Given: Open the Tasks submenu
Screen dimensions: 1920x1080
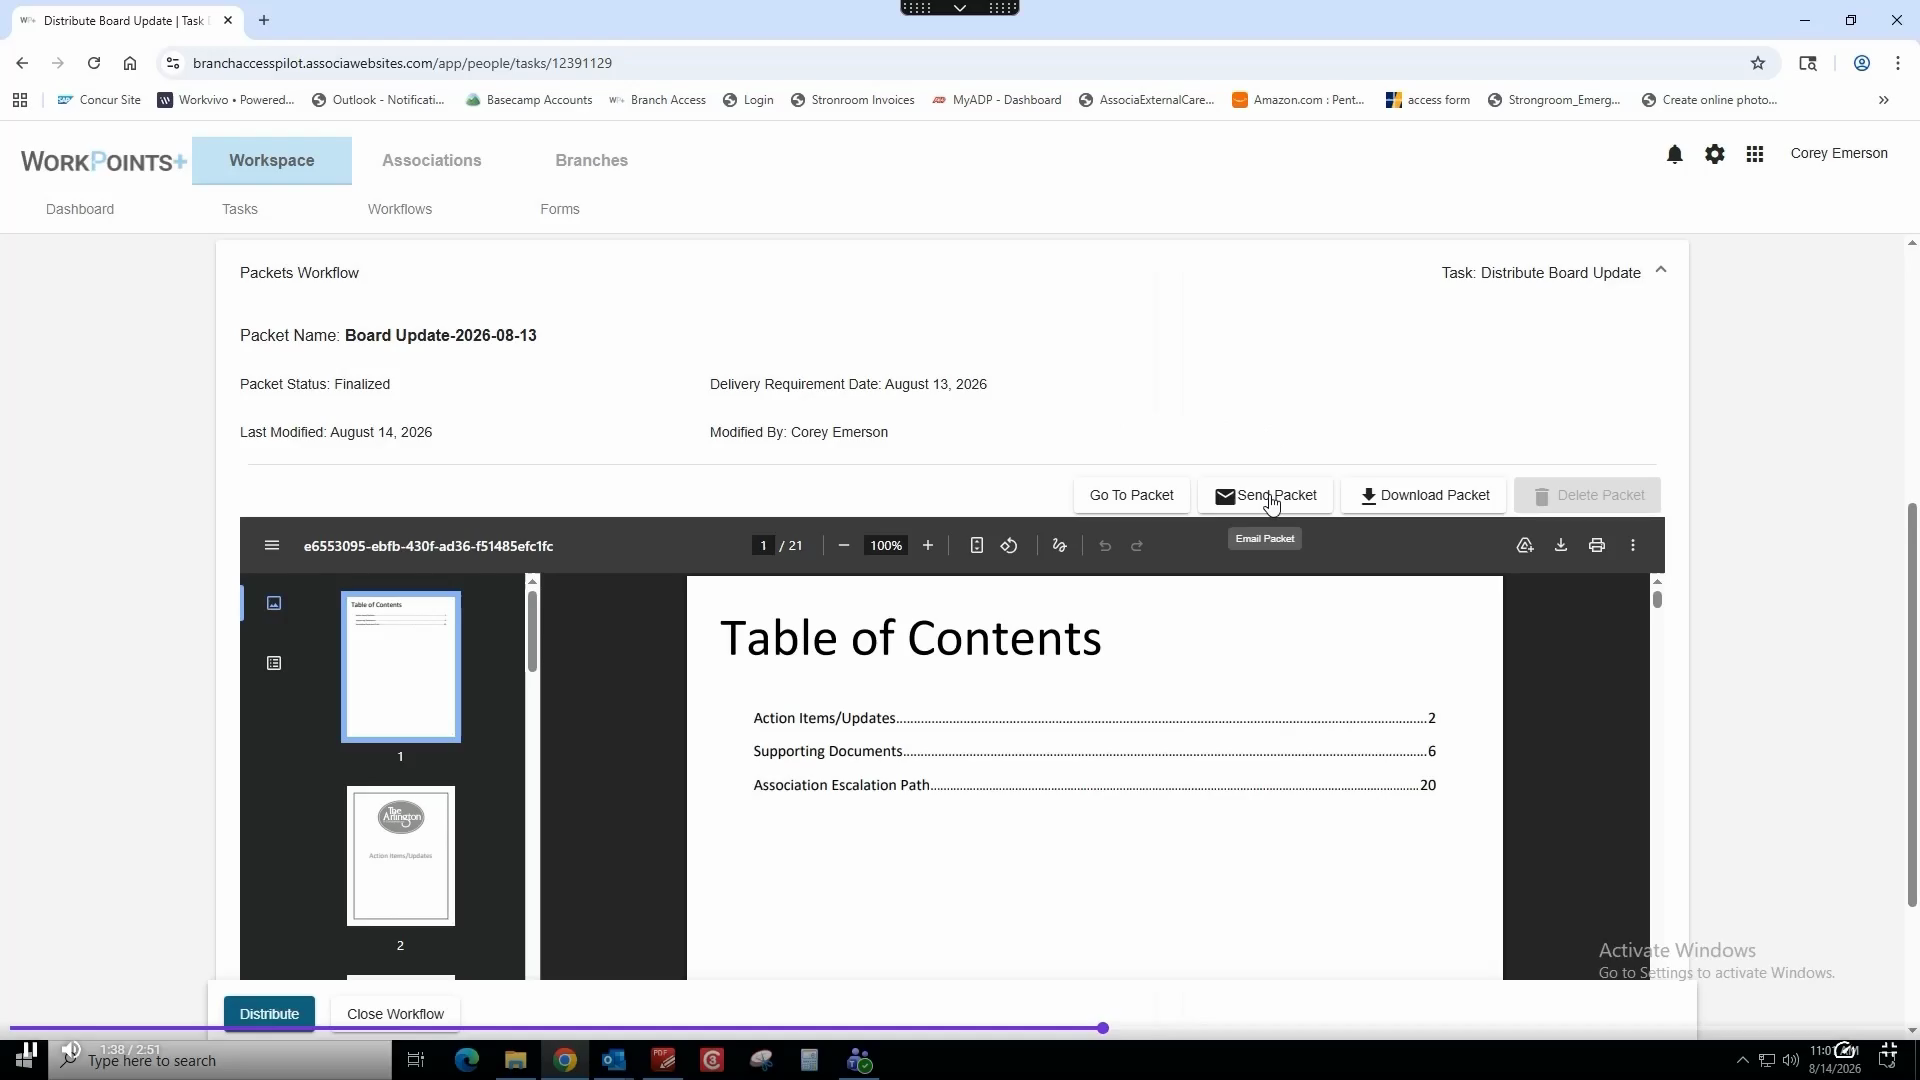Looking at the screenshot, I should (x=240, y=209).
